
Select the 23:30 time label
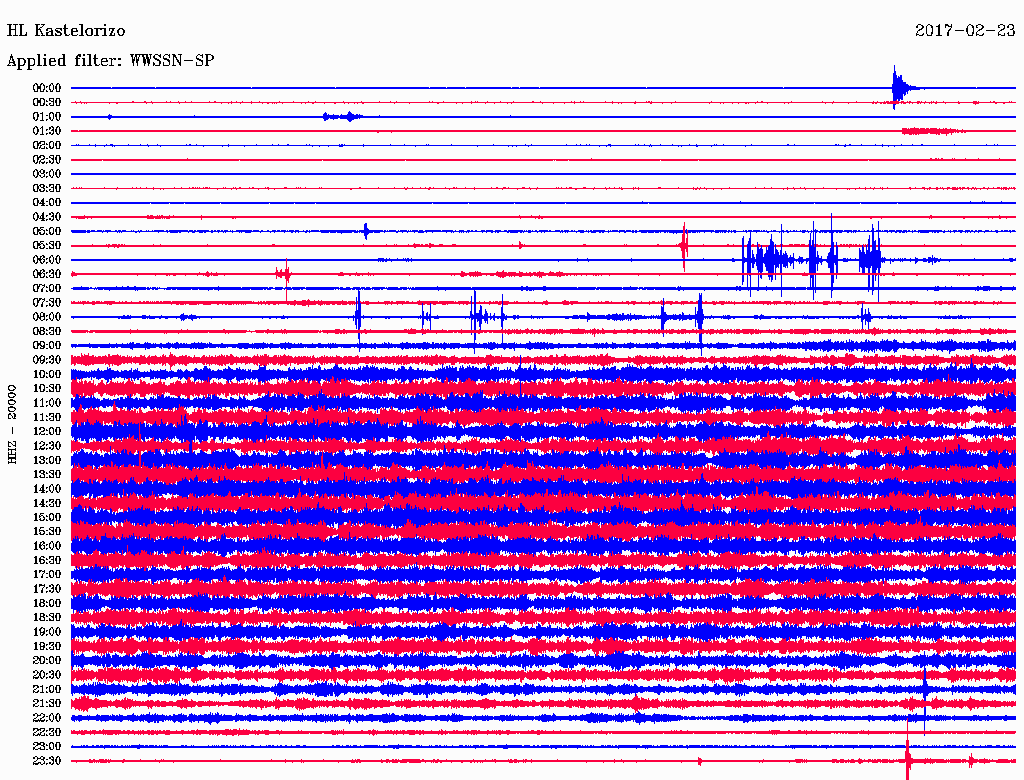pos(47,760)
